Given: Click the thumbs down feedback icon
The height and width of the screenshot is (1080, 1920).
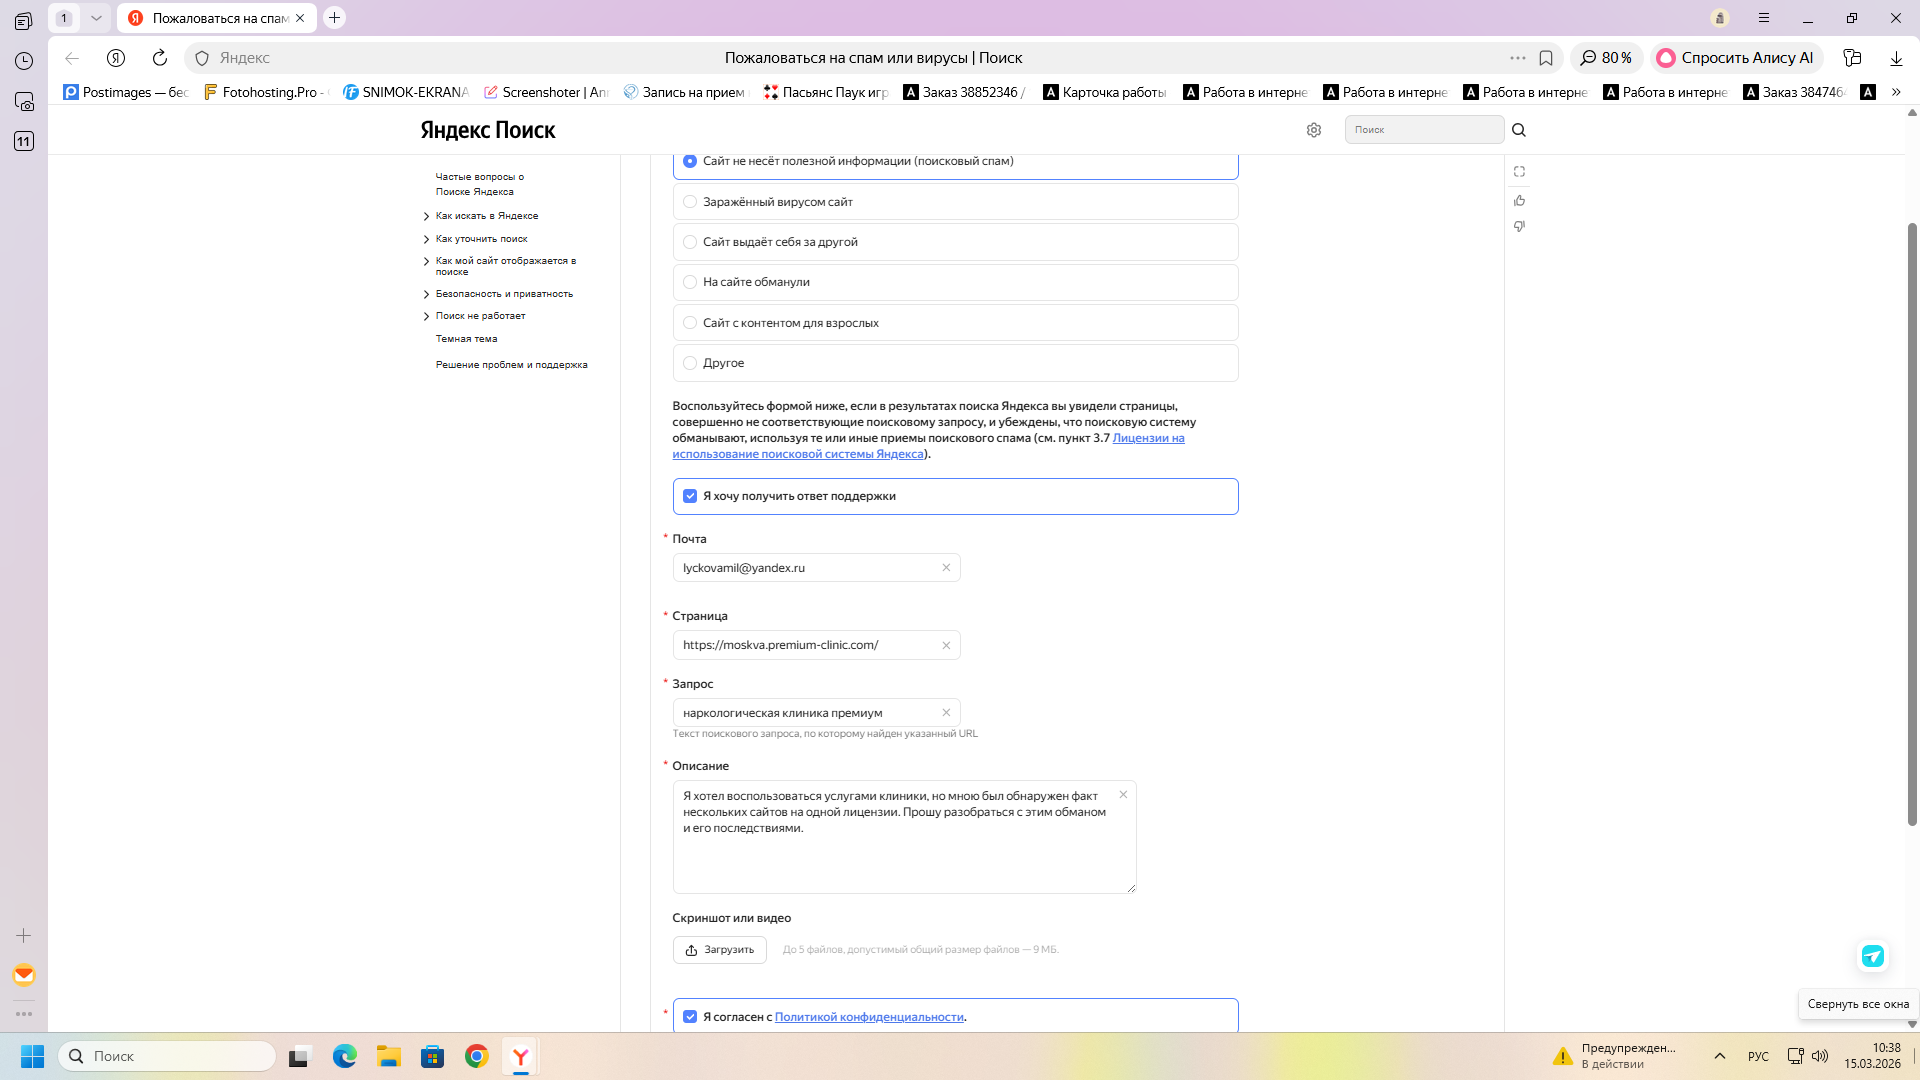Looking at the screenshot, I should pyautogui.click(x=1519, y=227).
